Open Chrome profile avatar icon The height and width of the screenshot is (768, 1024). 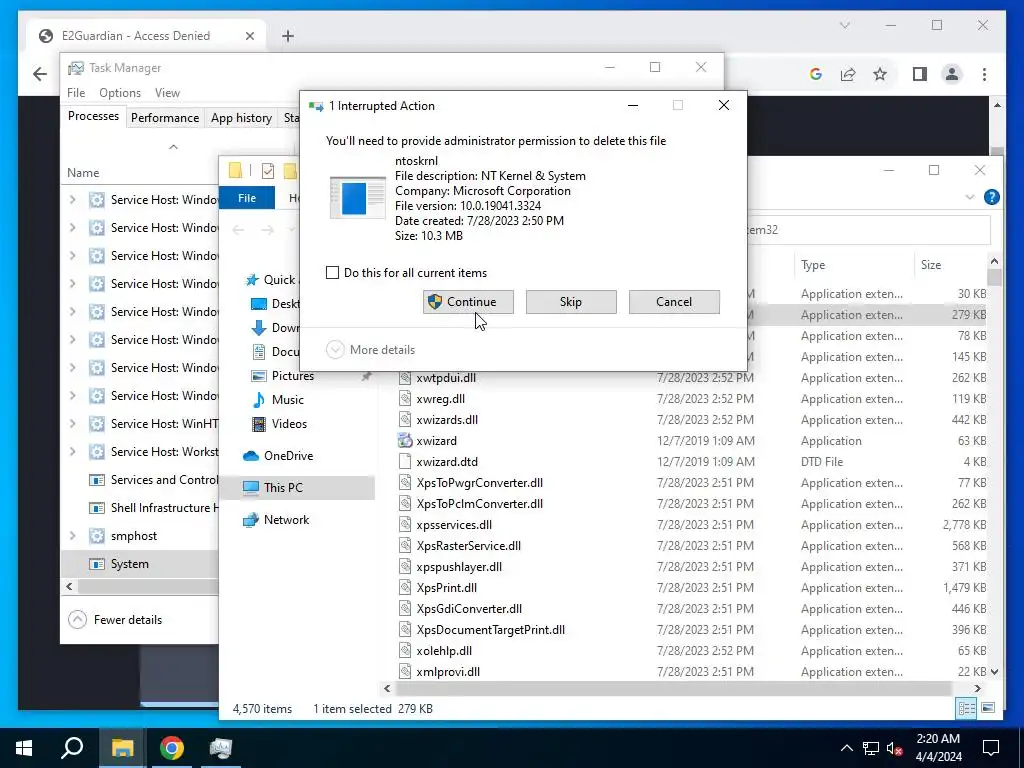point(952,74)
